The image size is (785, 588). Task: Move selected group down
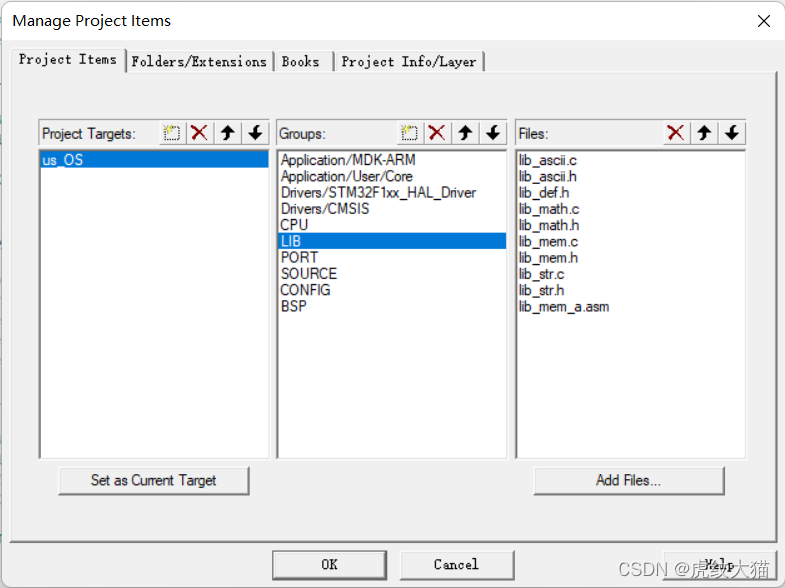tap(493, 133)
